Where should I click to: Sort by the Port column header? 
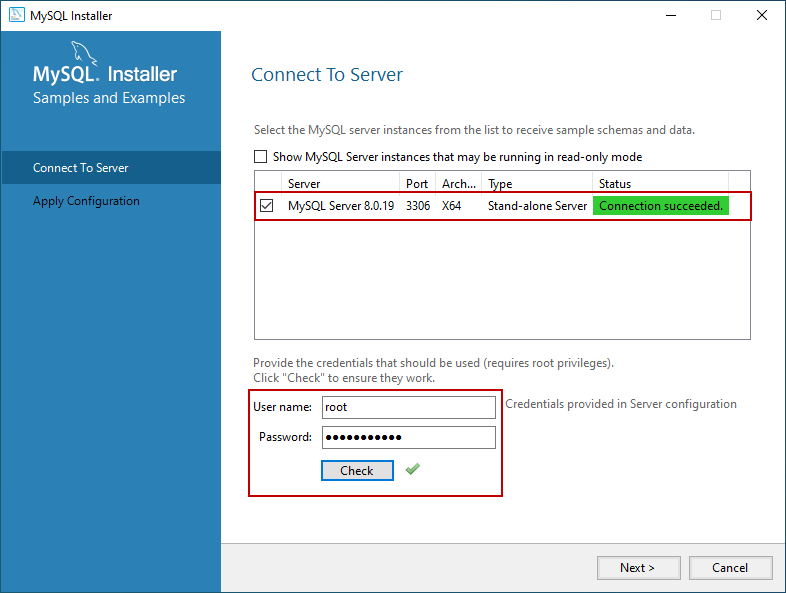tap(417, 184)
